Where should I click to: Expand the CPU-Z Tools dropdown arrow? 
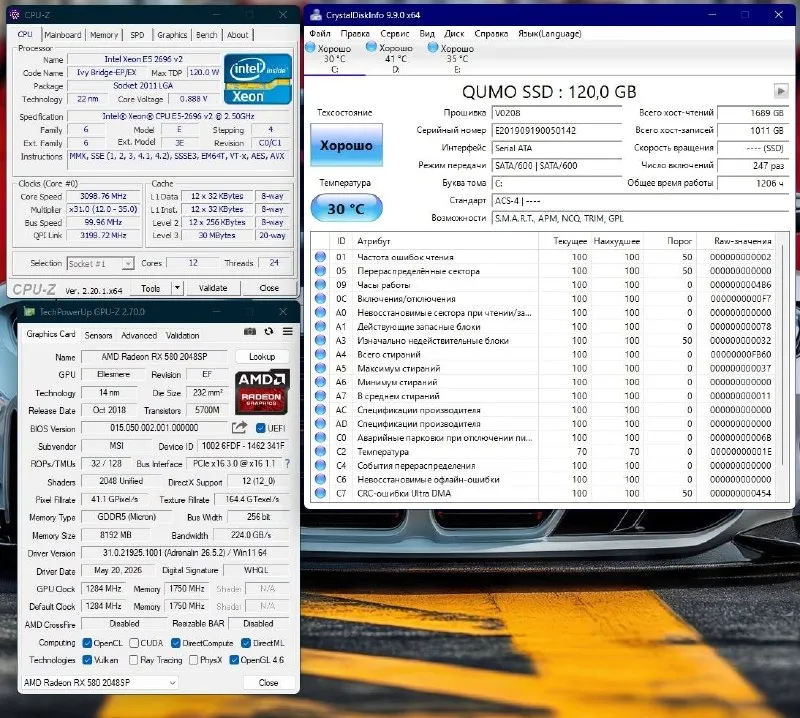[x=177, y=288]
